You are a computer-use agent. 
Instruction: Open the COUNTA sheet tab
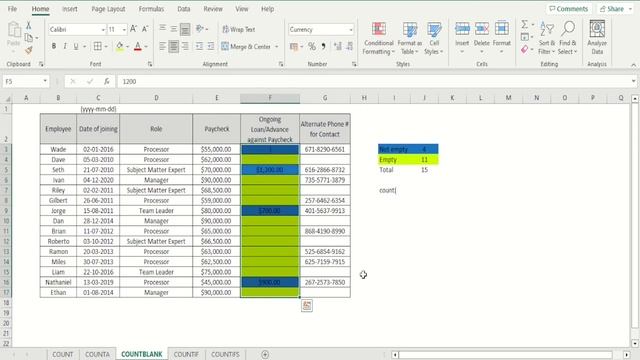(x=97, y=354)
